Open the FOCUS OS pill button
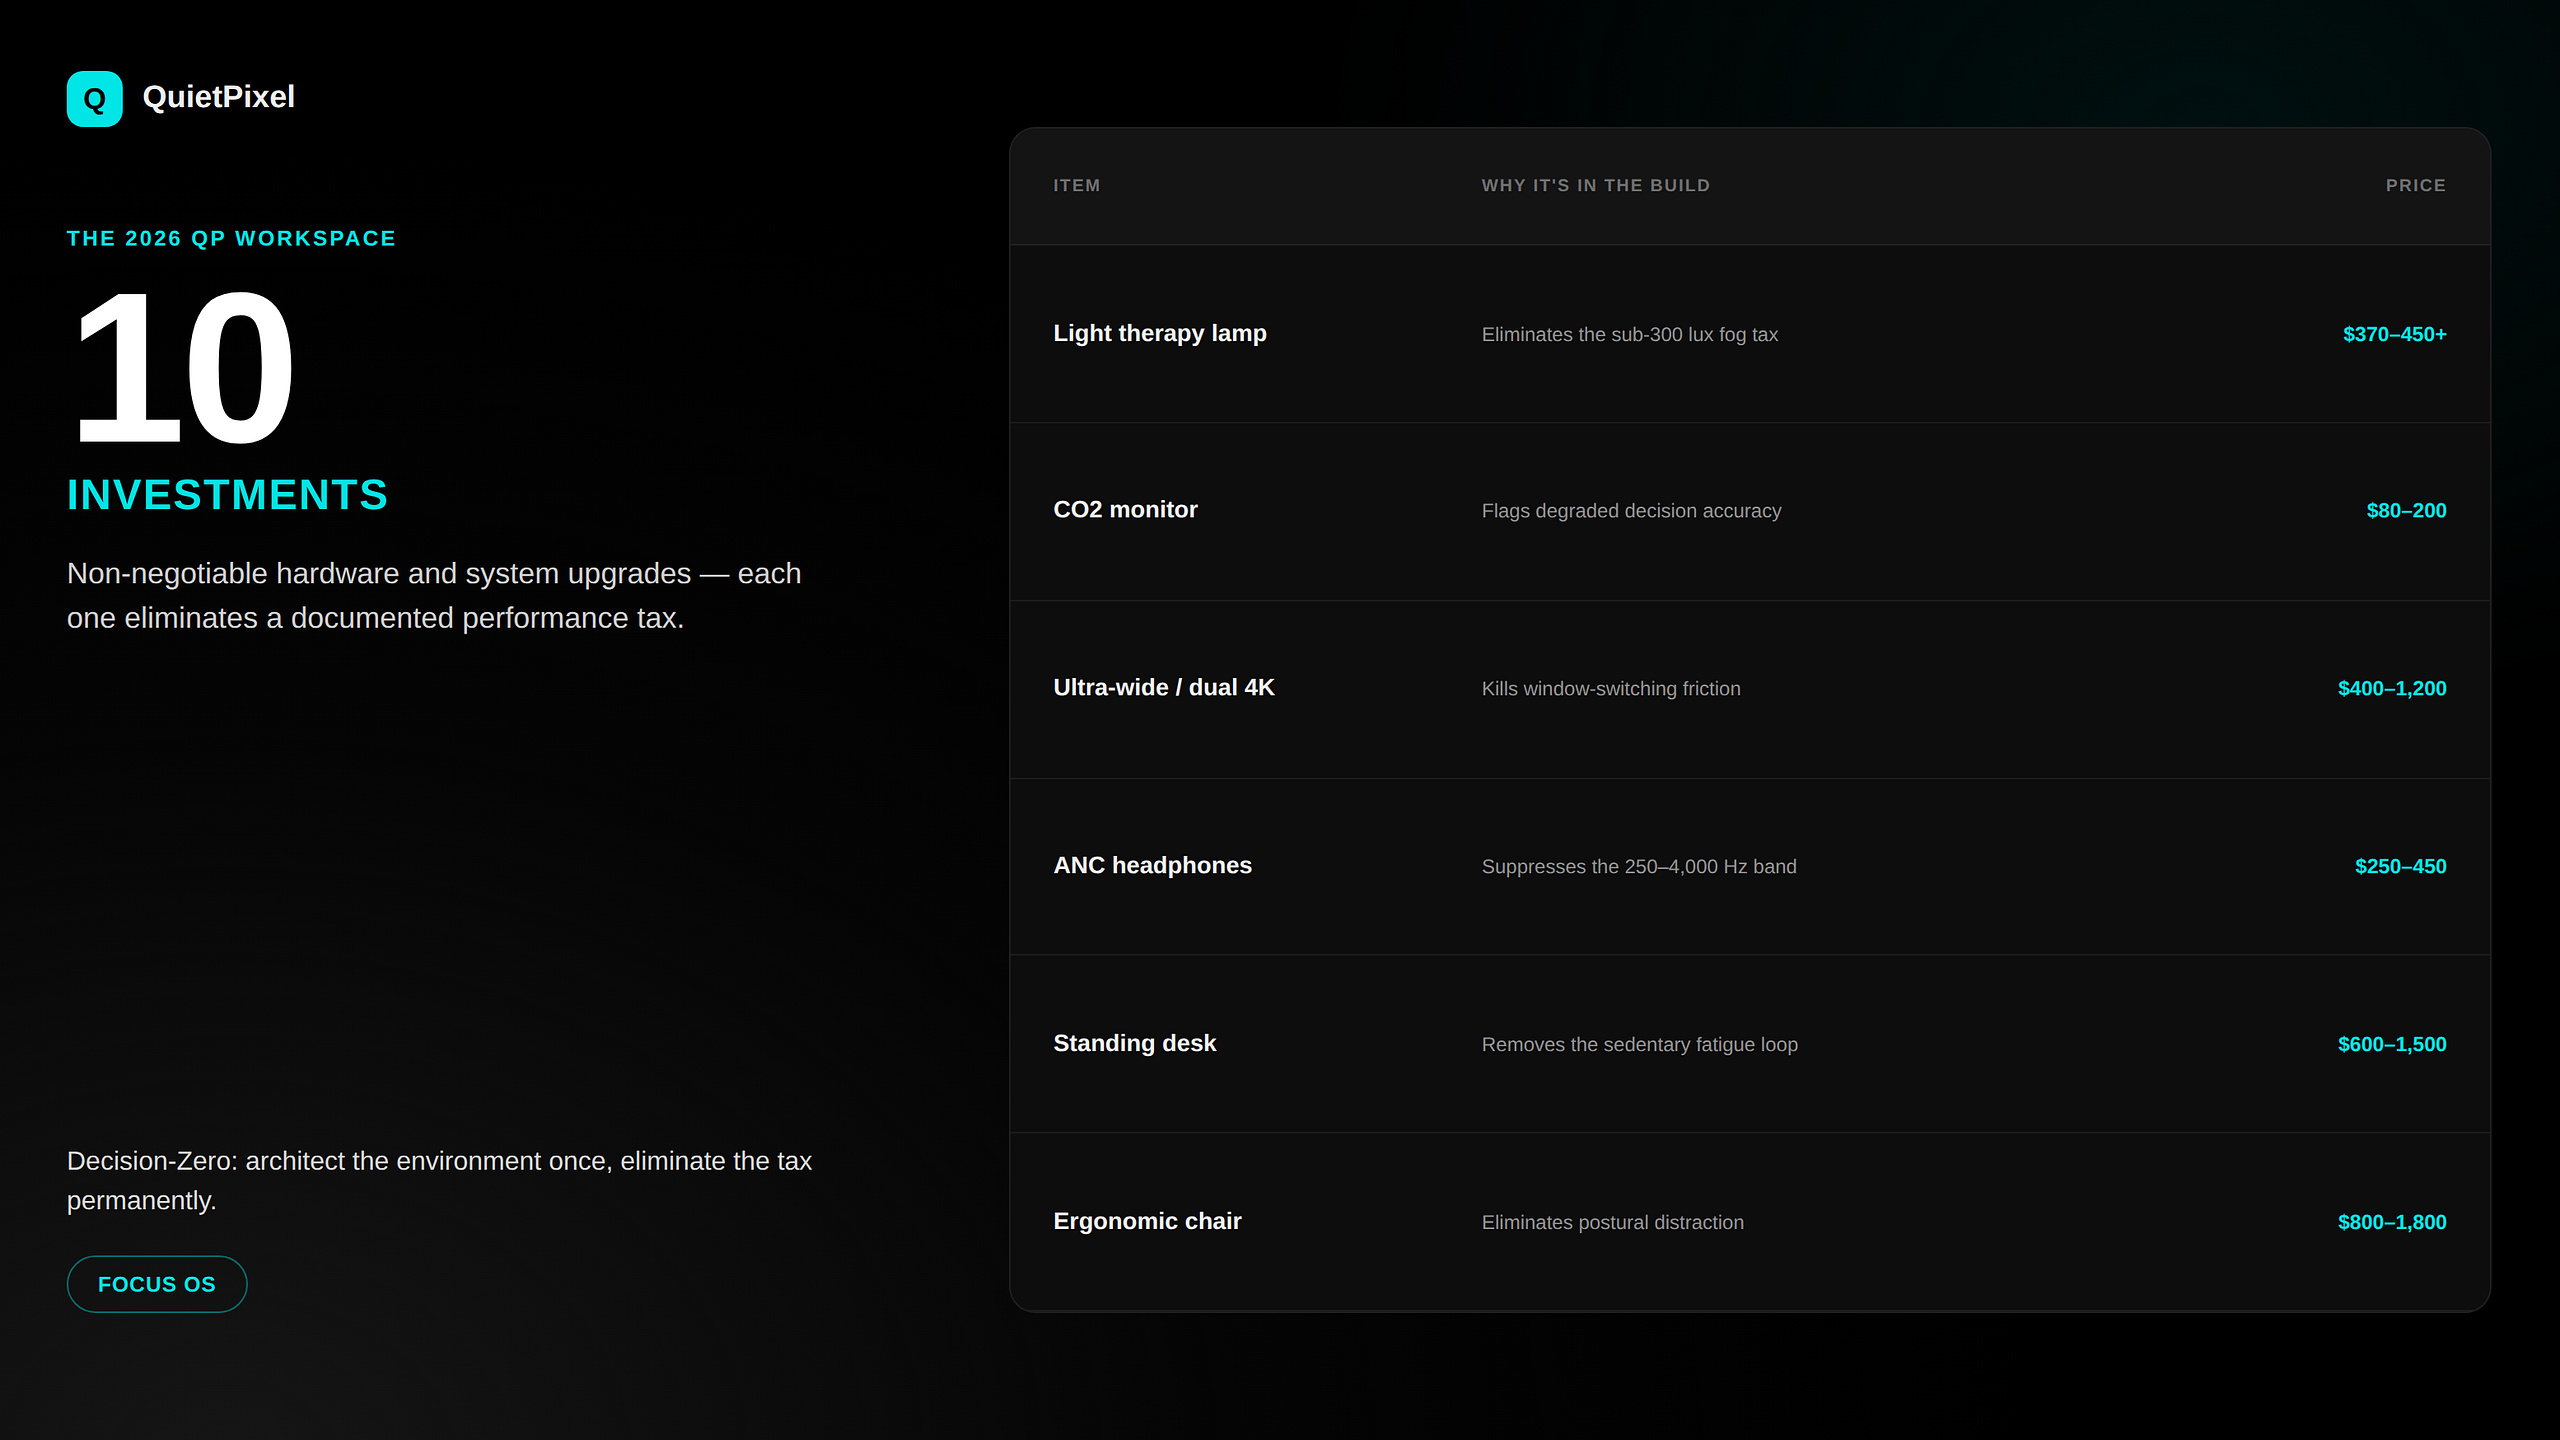 click(x=157, y=1284)
